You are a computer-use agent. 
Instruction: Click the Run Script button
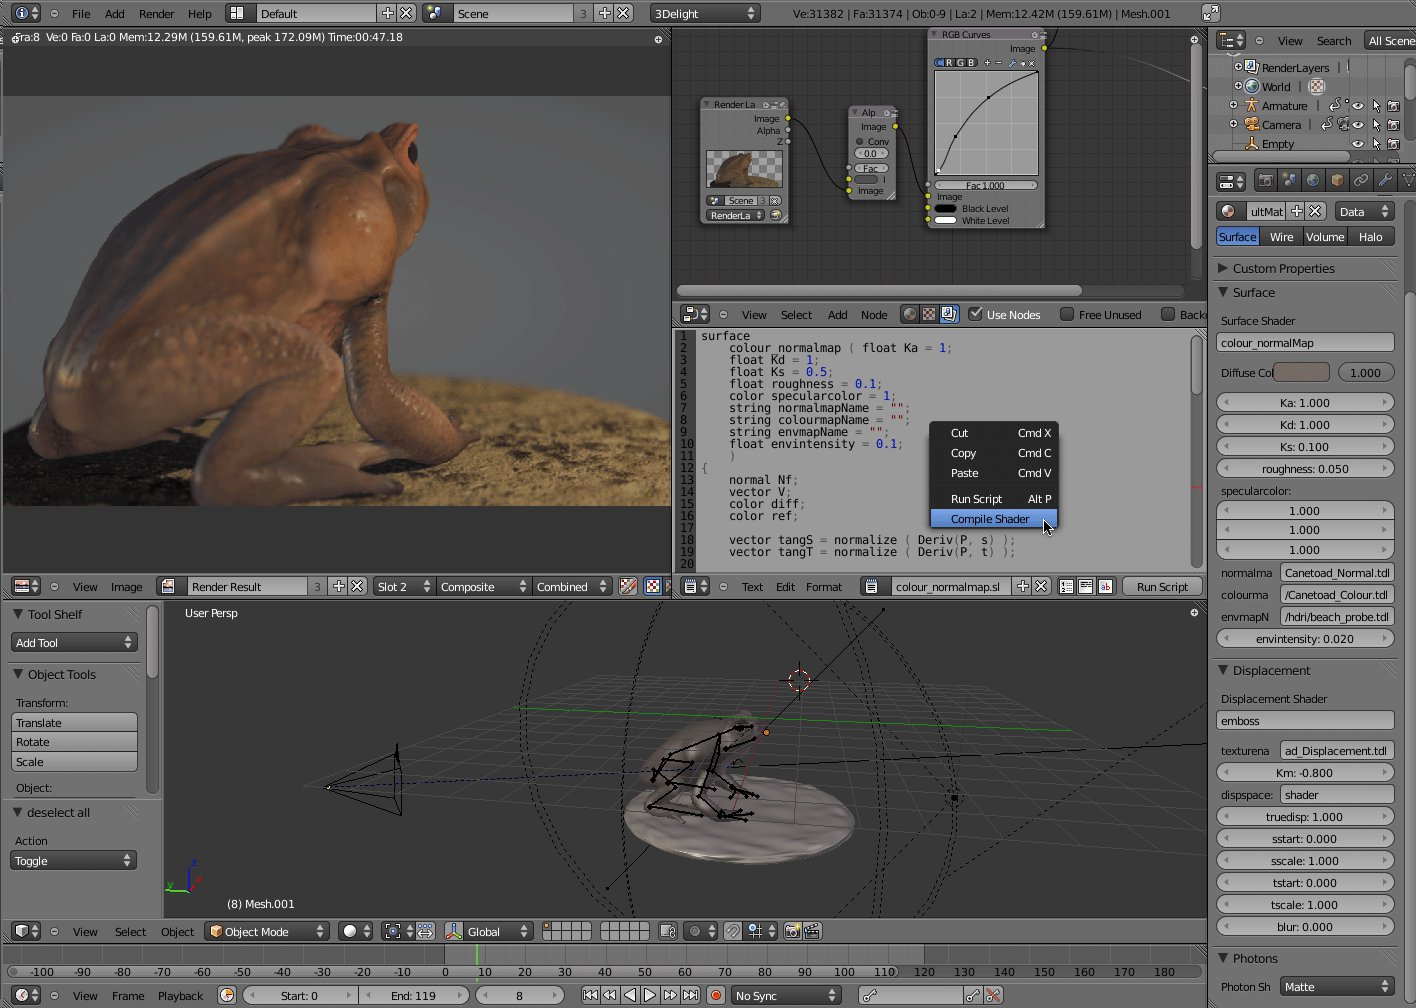[1162, 587]
